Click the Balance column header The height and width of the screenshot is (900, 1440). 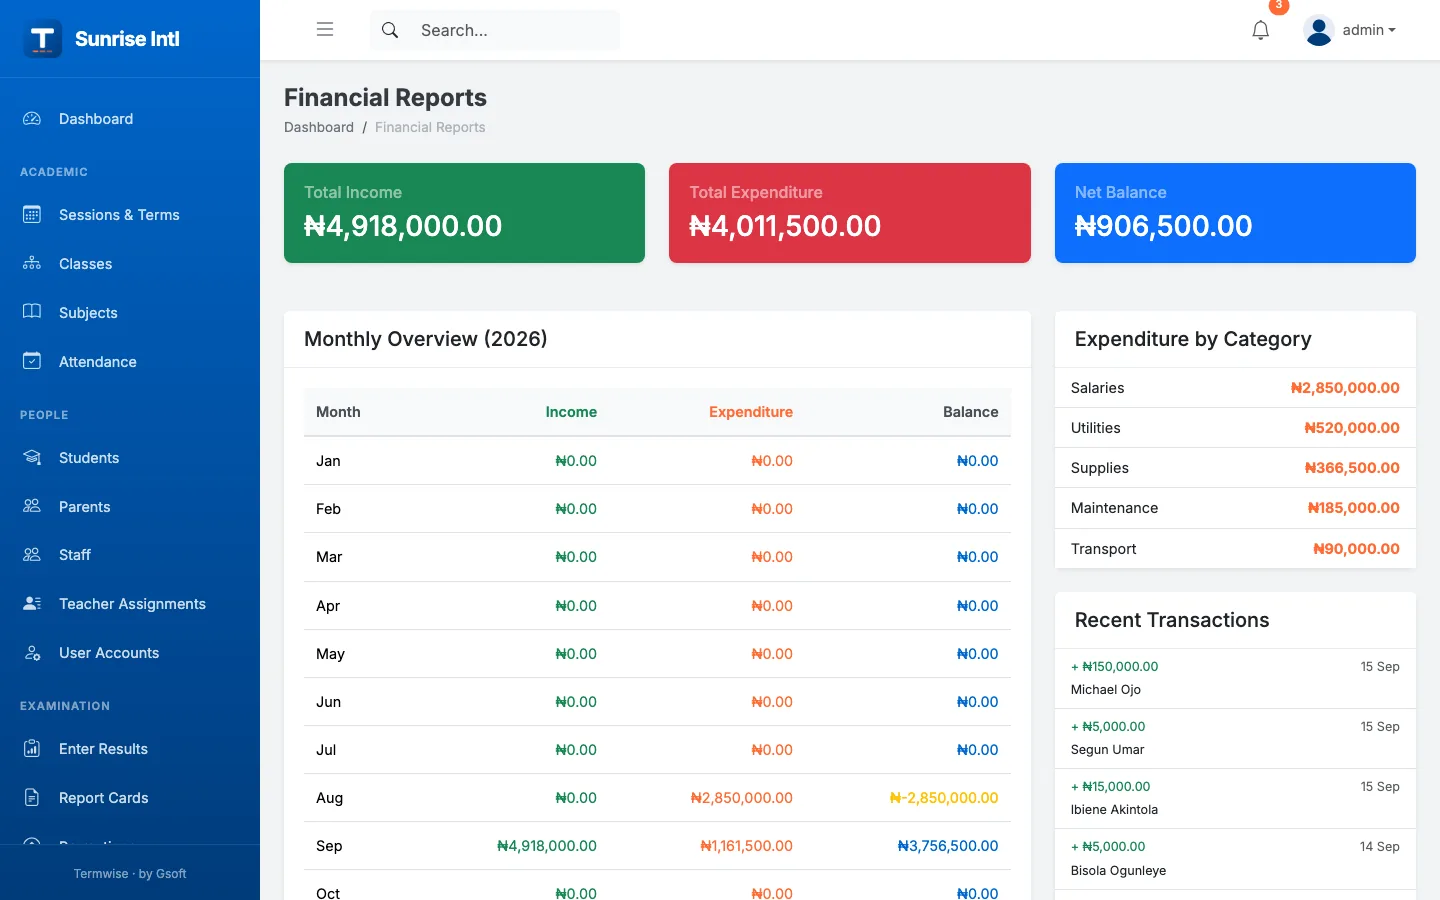[970, 412]
